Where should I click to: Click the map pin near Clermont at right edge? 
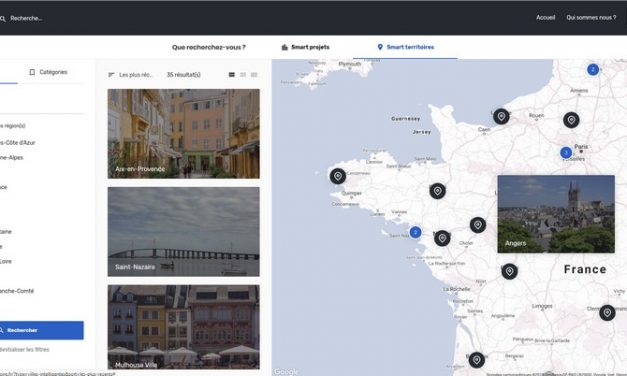point(607,313)
